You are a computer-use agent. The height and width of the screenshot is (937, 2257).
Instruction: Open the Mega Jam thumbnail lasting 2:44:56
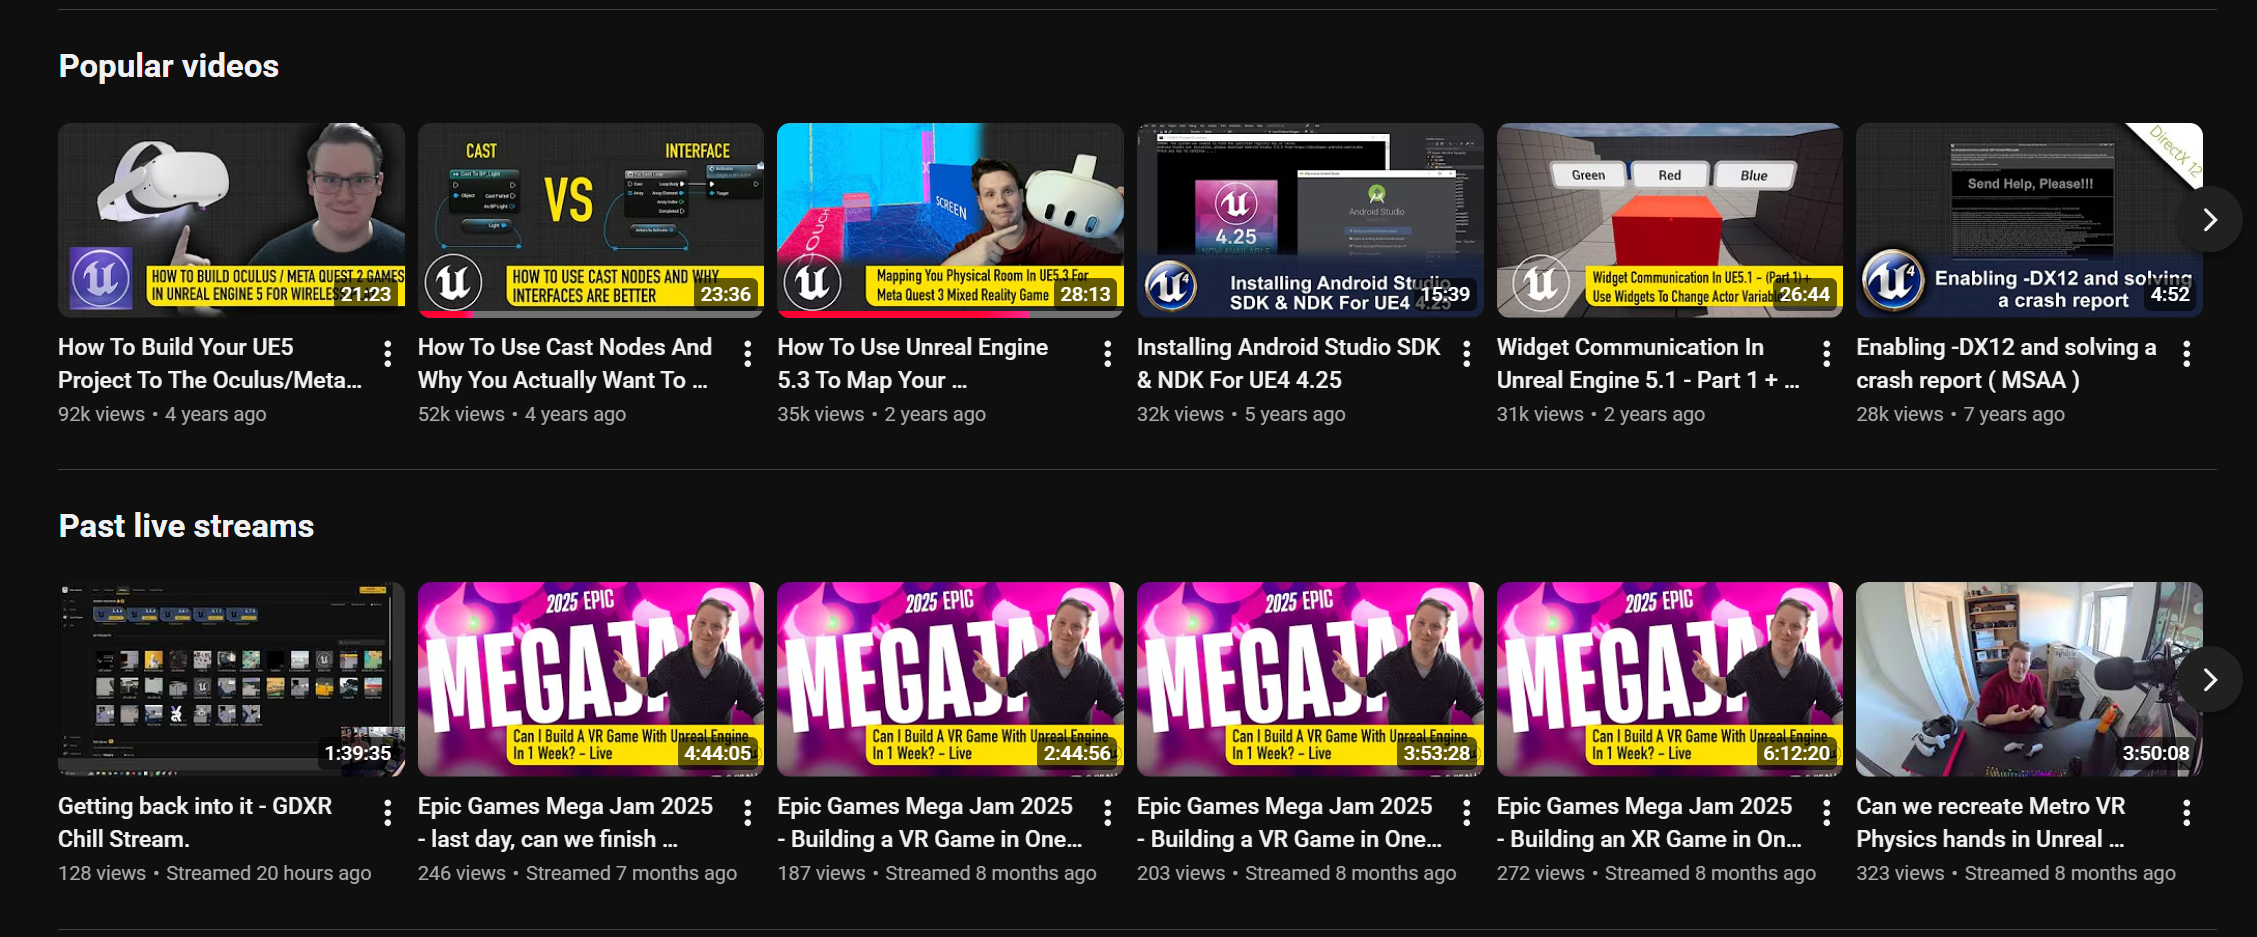950,680
